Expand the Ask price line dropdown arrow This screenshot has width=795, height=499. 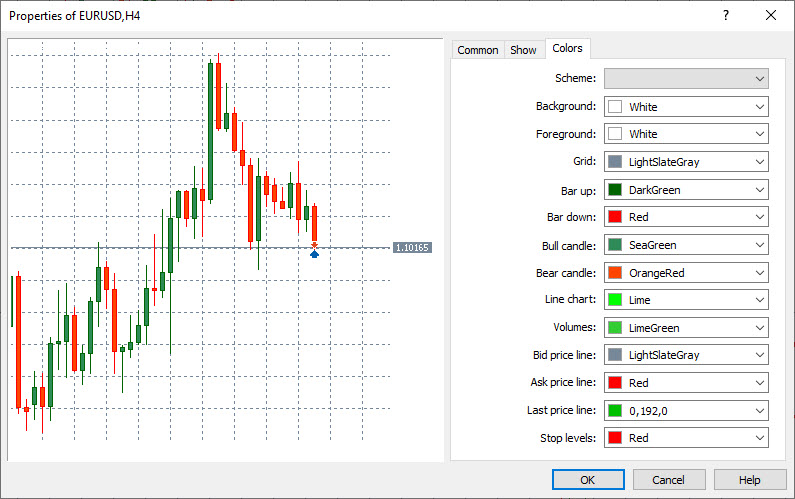[760, 382]
